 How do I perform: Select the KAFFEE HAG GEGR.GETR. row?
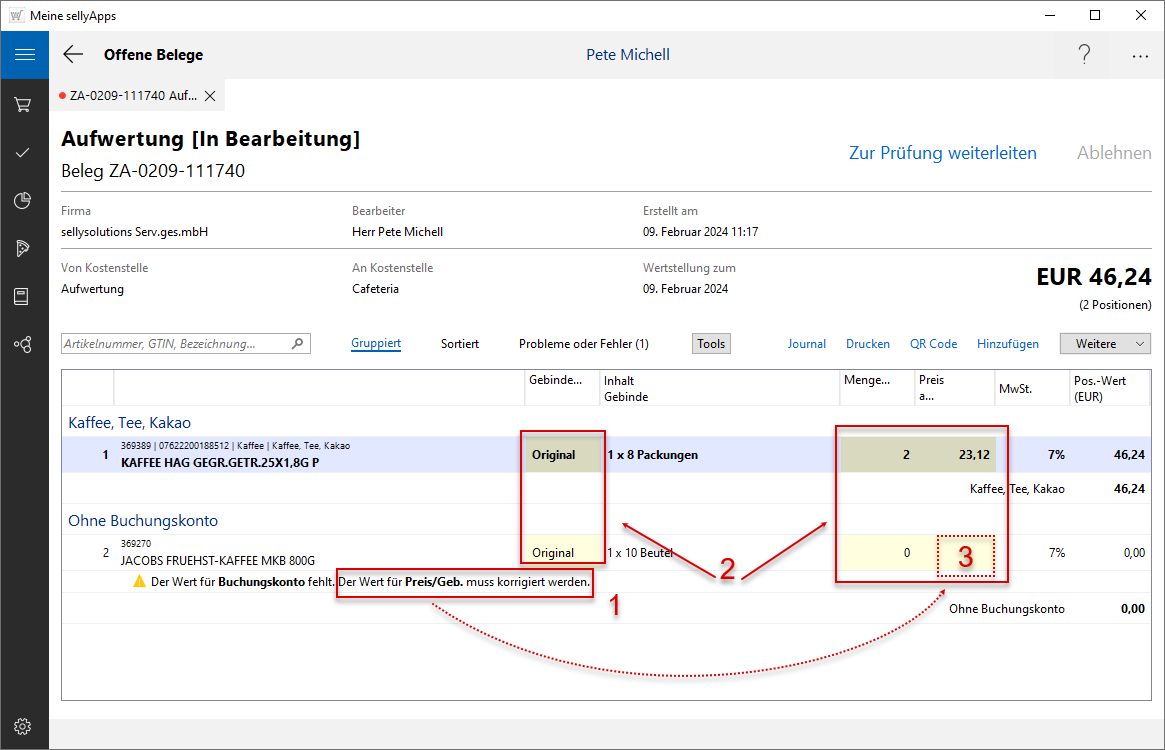300,455
